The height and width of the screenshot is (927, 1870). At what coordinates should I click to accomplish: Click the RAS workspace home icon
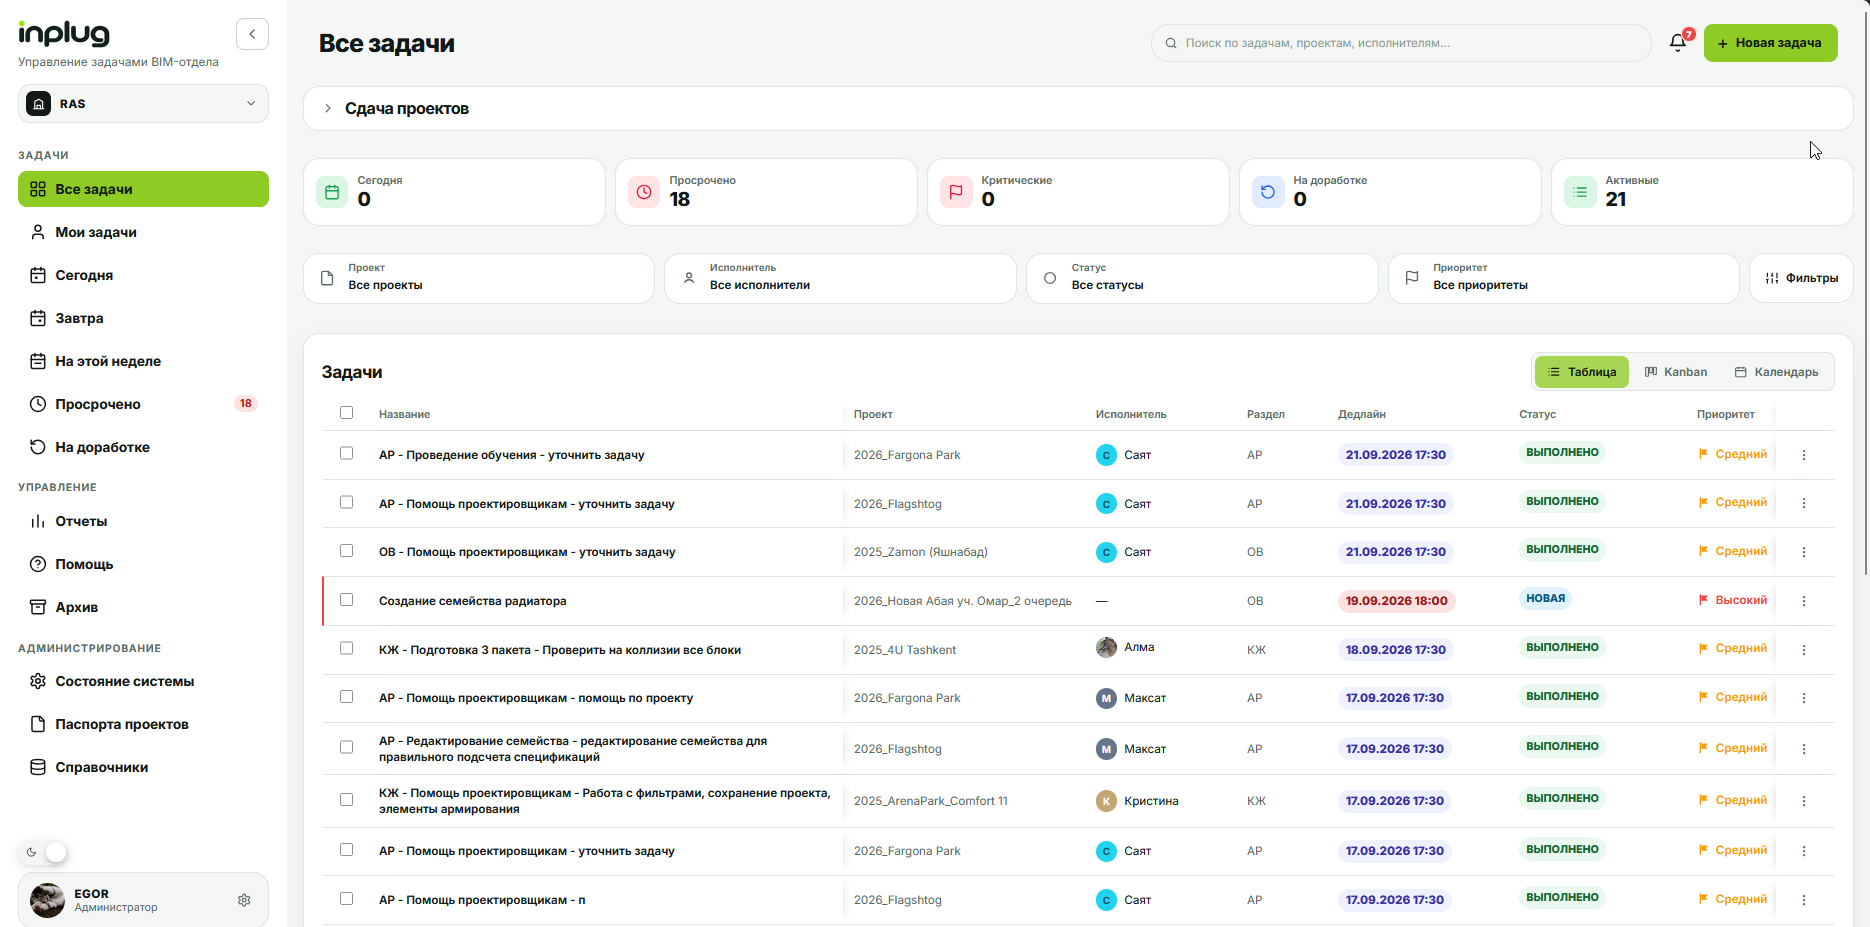[39, 104]
